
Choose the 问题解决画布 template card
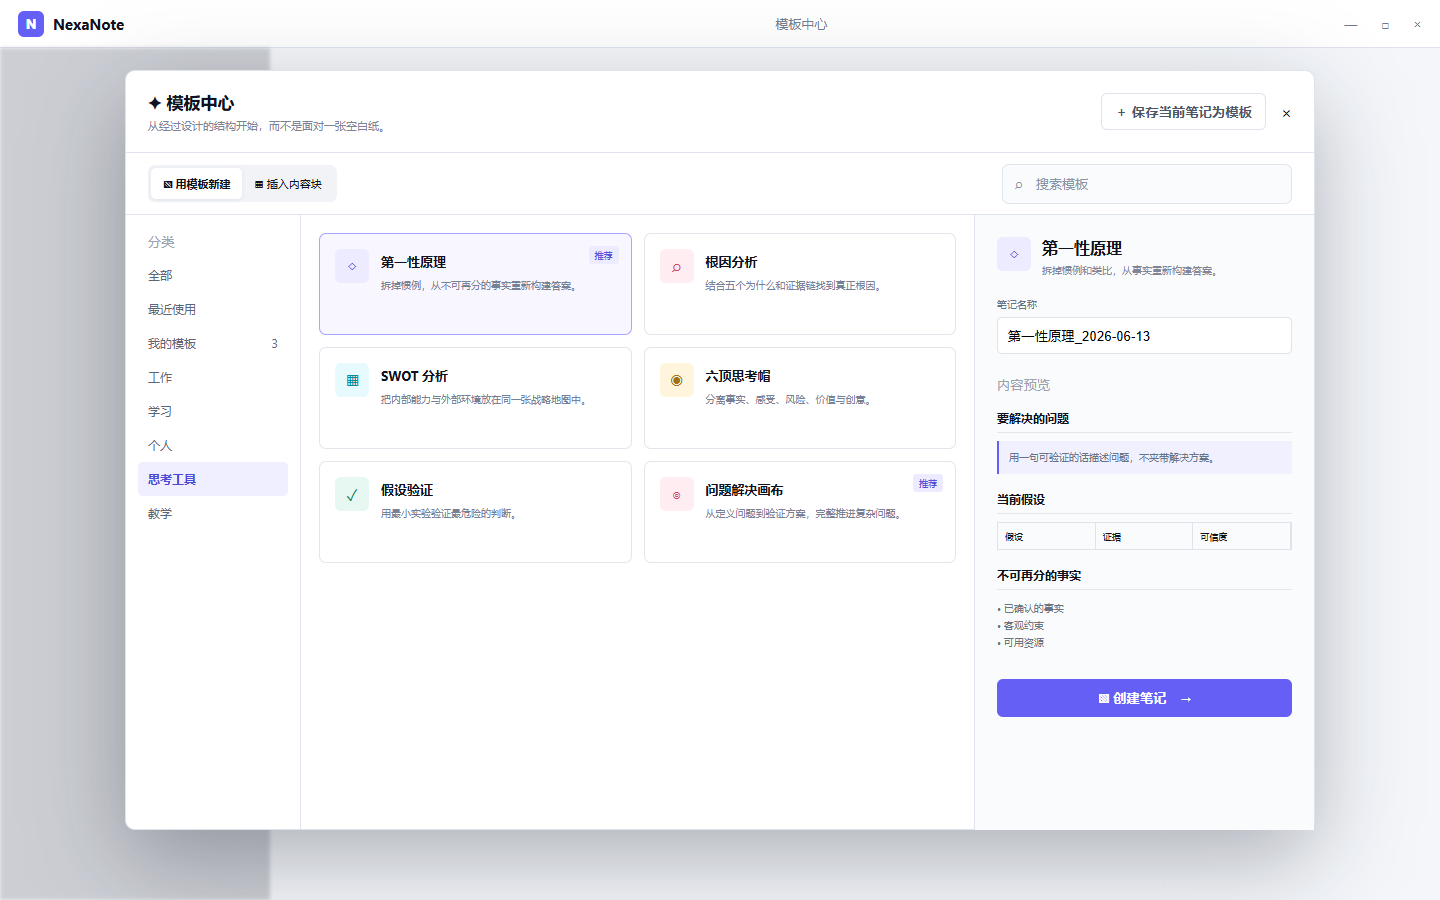point(800,512)
